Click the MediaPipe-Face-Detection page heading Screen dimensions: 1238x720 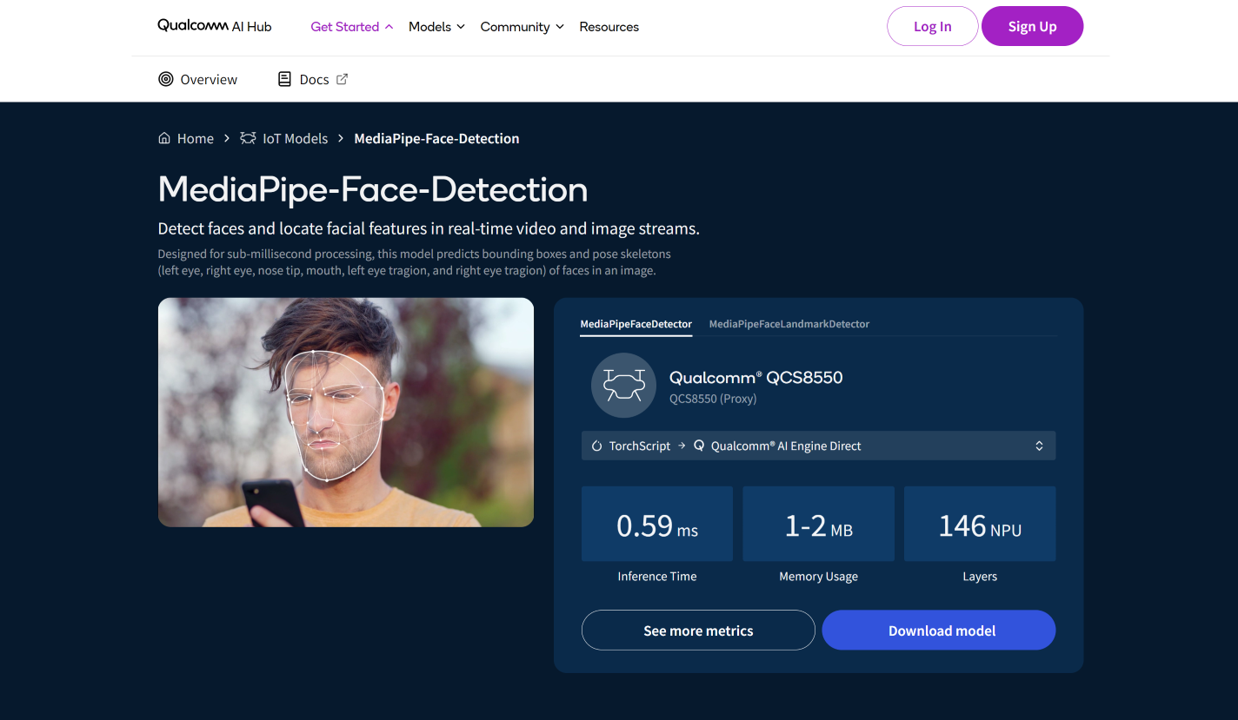(373, 189)
